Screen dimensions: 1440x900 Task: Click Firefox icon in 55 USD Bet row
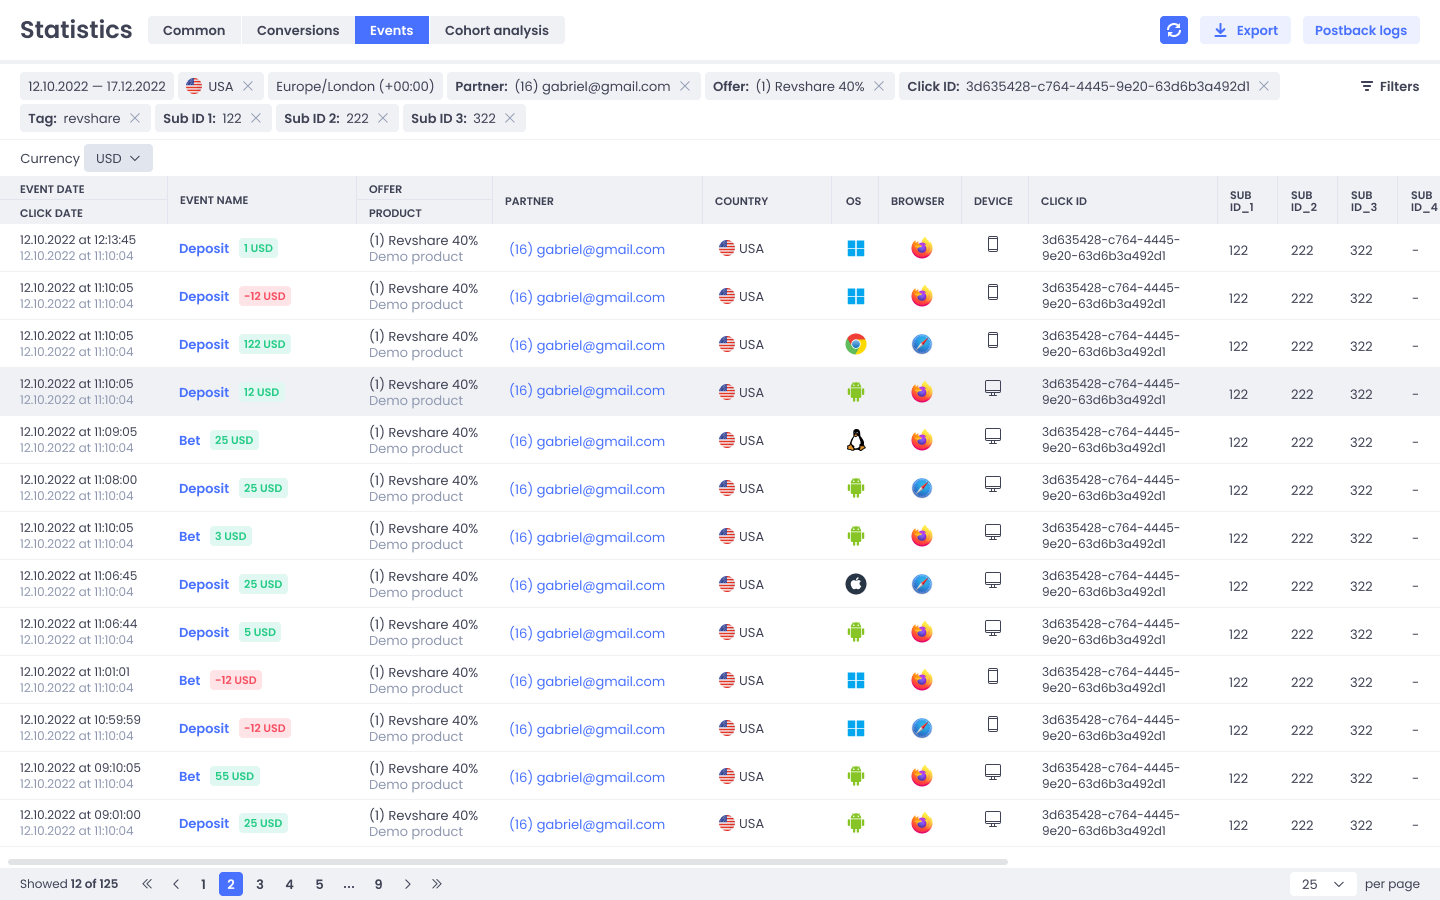922,776
